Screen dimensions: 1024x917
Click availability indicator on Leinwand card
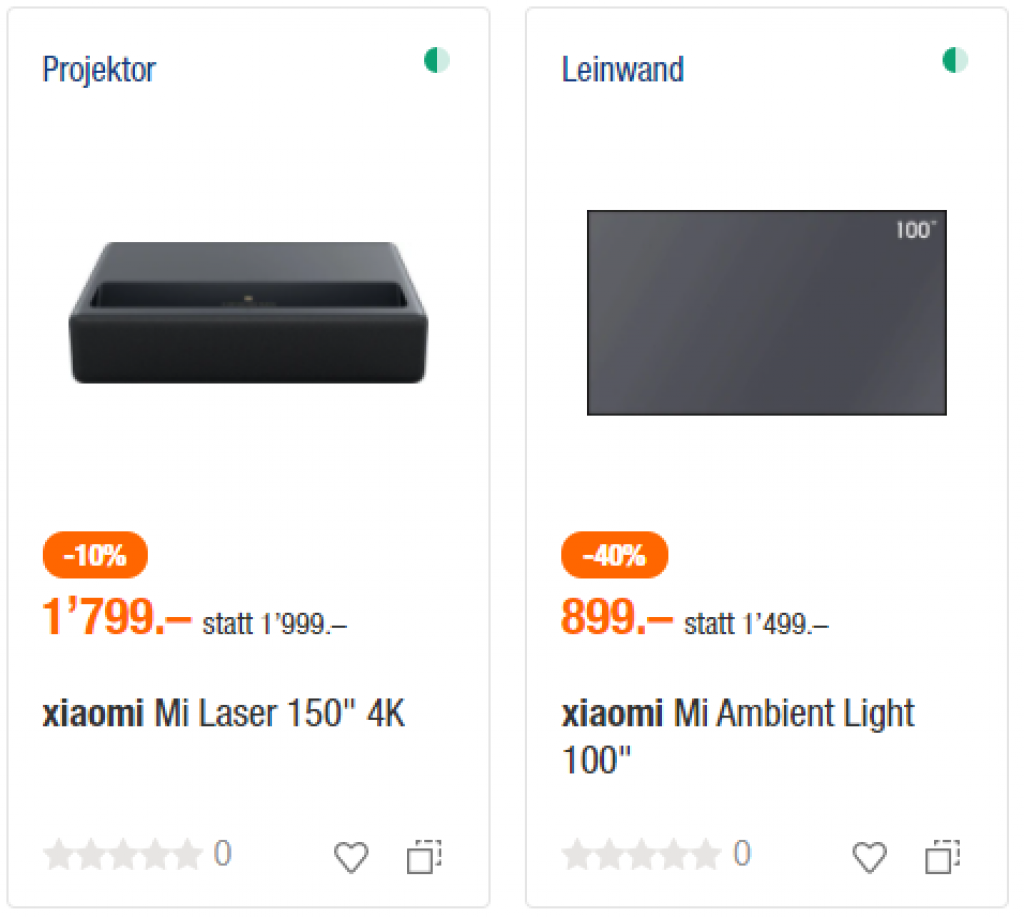pyautogui.click(x=956, y=61)
